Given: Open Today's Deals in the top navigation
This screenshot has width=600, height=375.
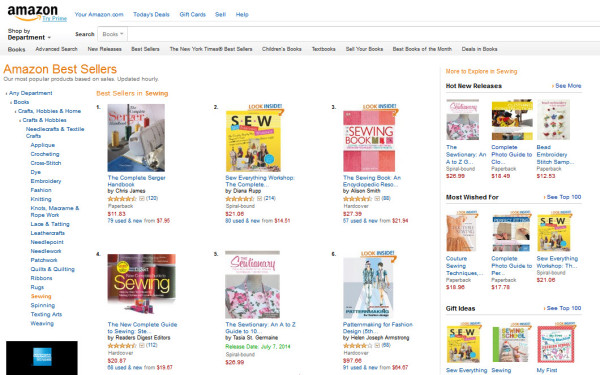Looking at the screenshot, I should (x=151, y=15).
